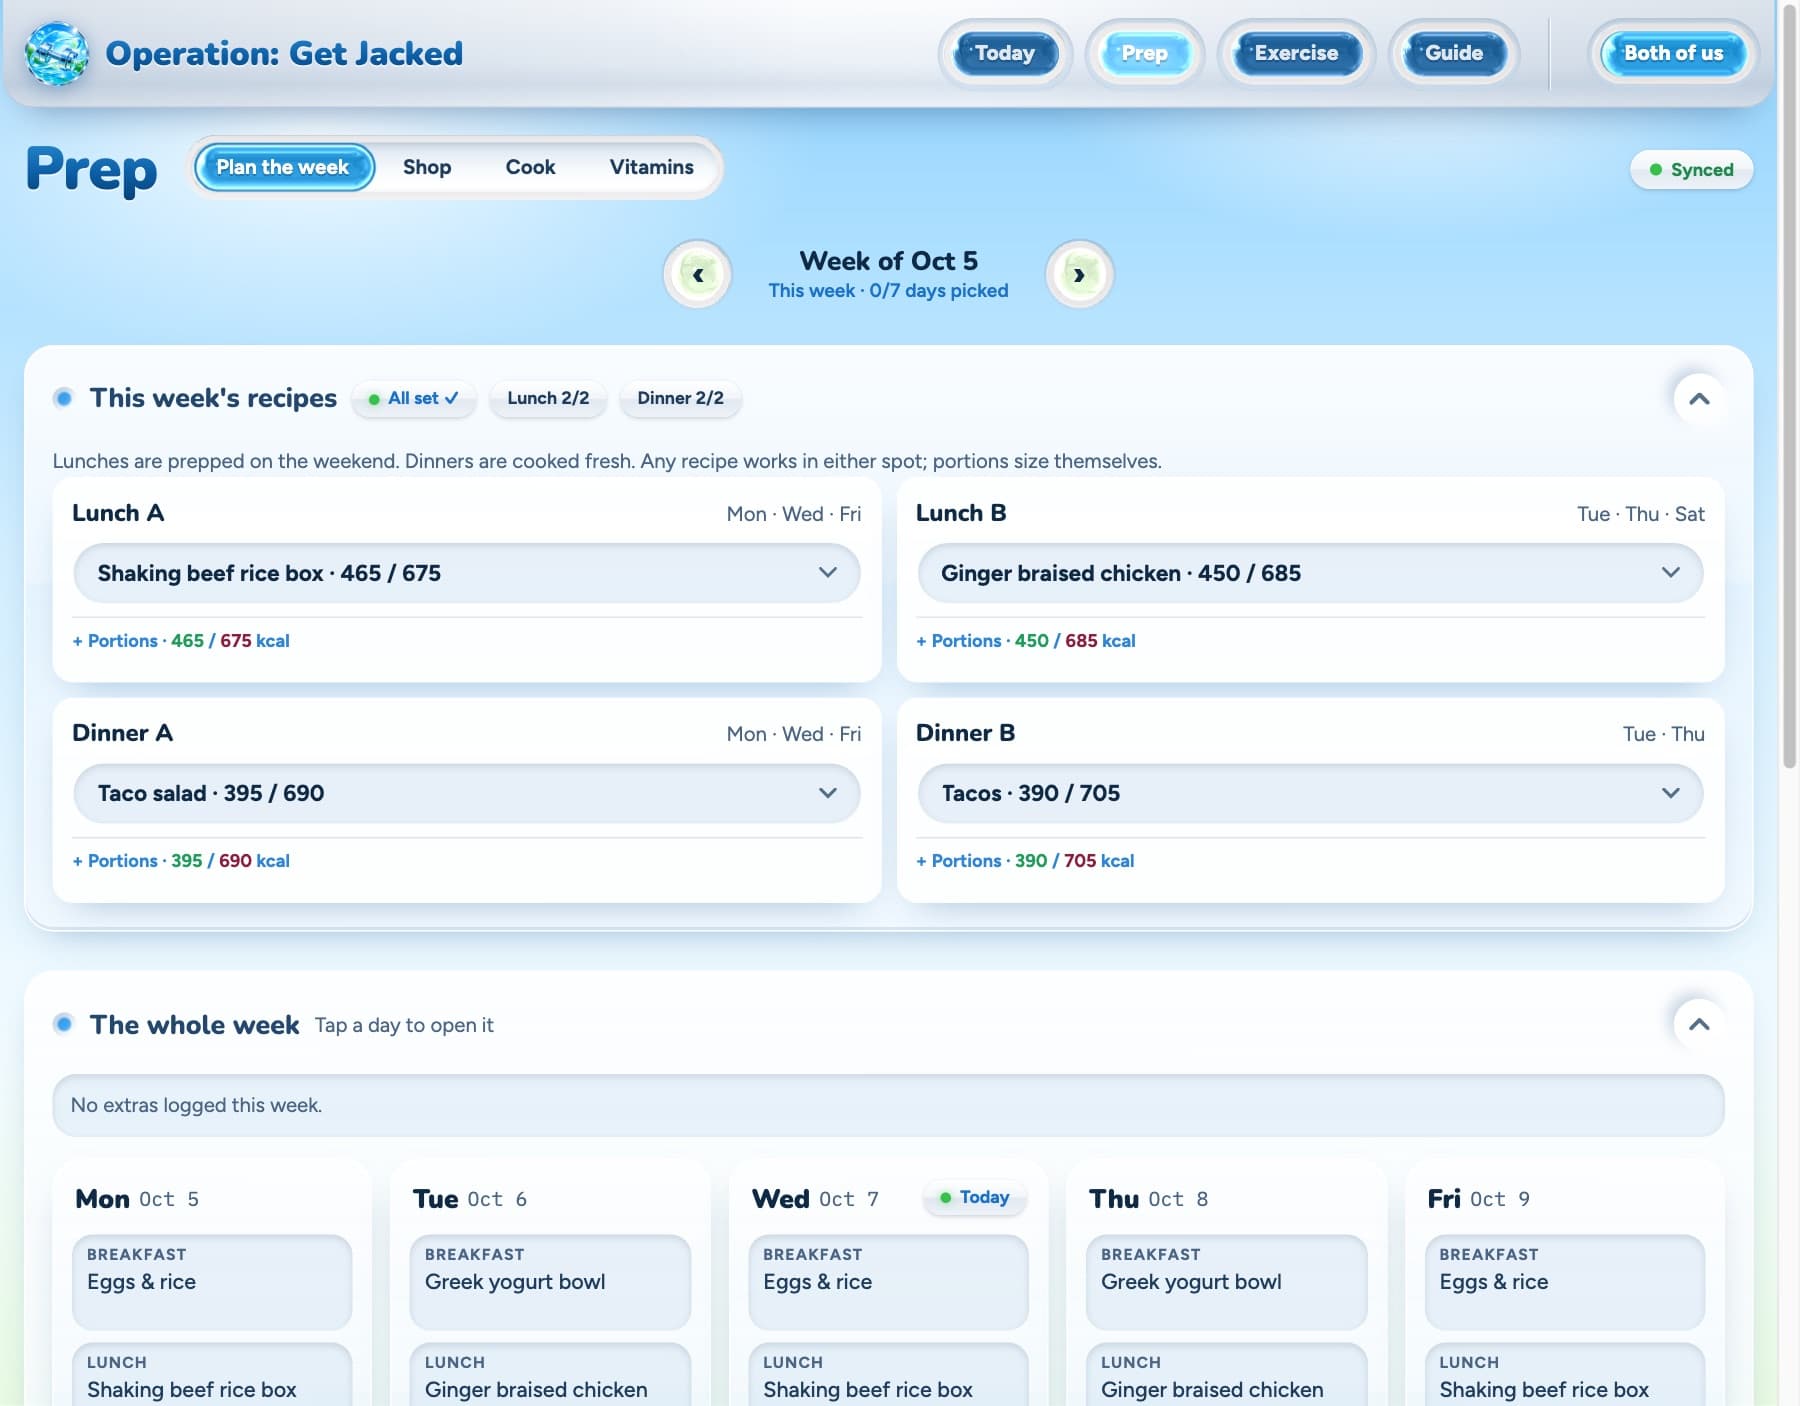This screenshot has width=1800, height=1406.
Task: Click the Synced status badge
Action: (1691, 170)
